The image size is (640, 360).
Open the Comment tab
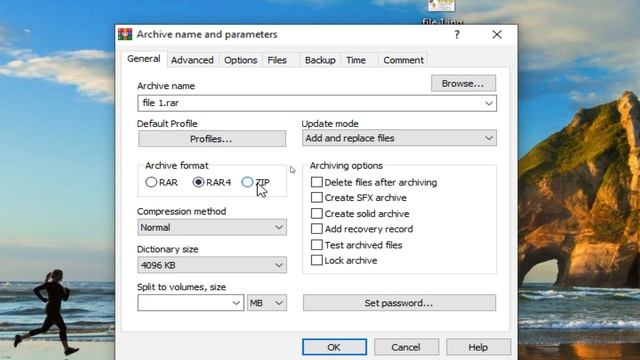coord(403,60)
